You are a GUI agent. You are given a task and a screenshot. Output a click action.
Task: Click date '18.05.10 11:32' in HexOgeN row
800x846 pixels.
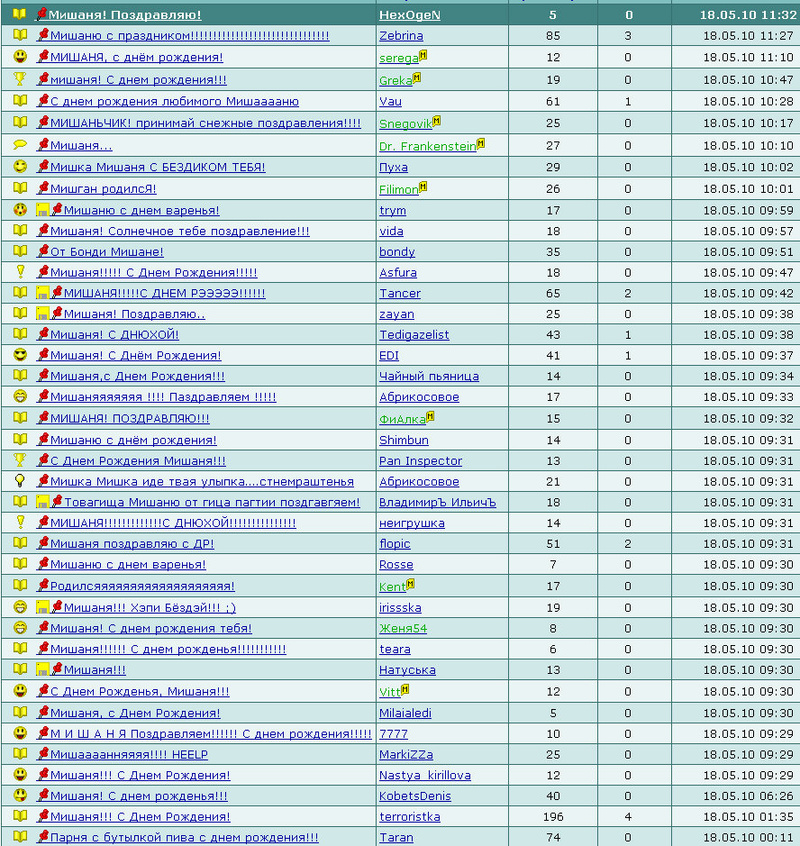748,15
